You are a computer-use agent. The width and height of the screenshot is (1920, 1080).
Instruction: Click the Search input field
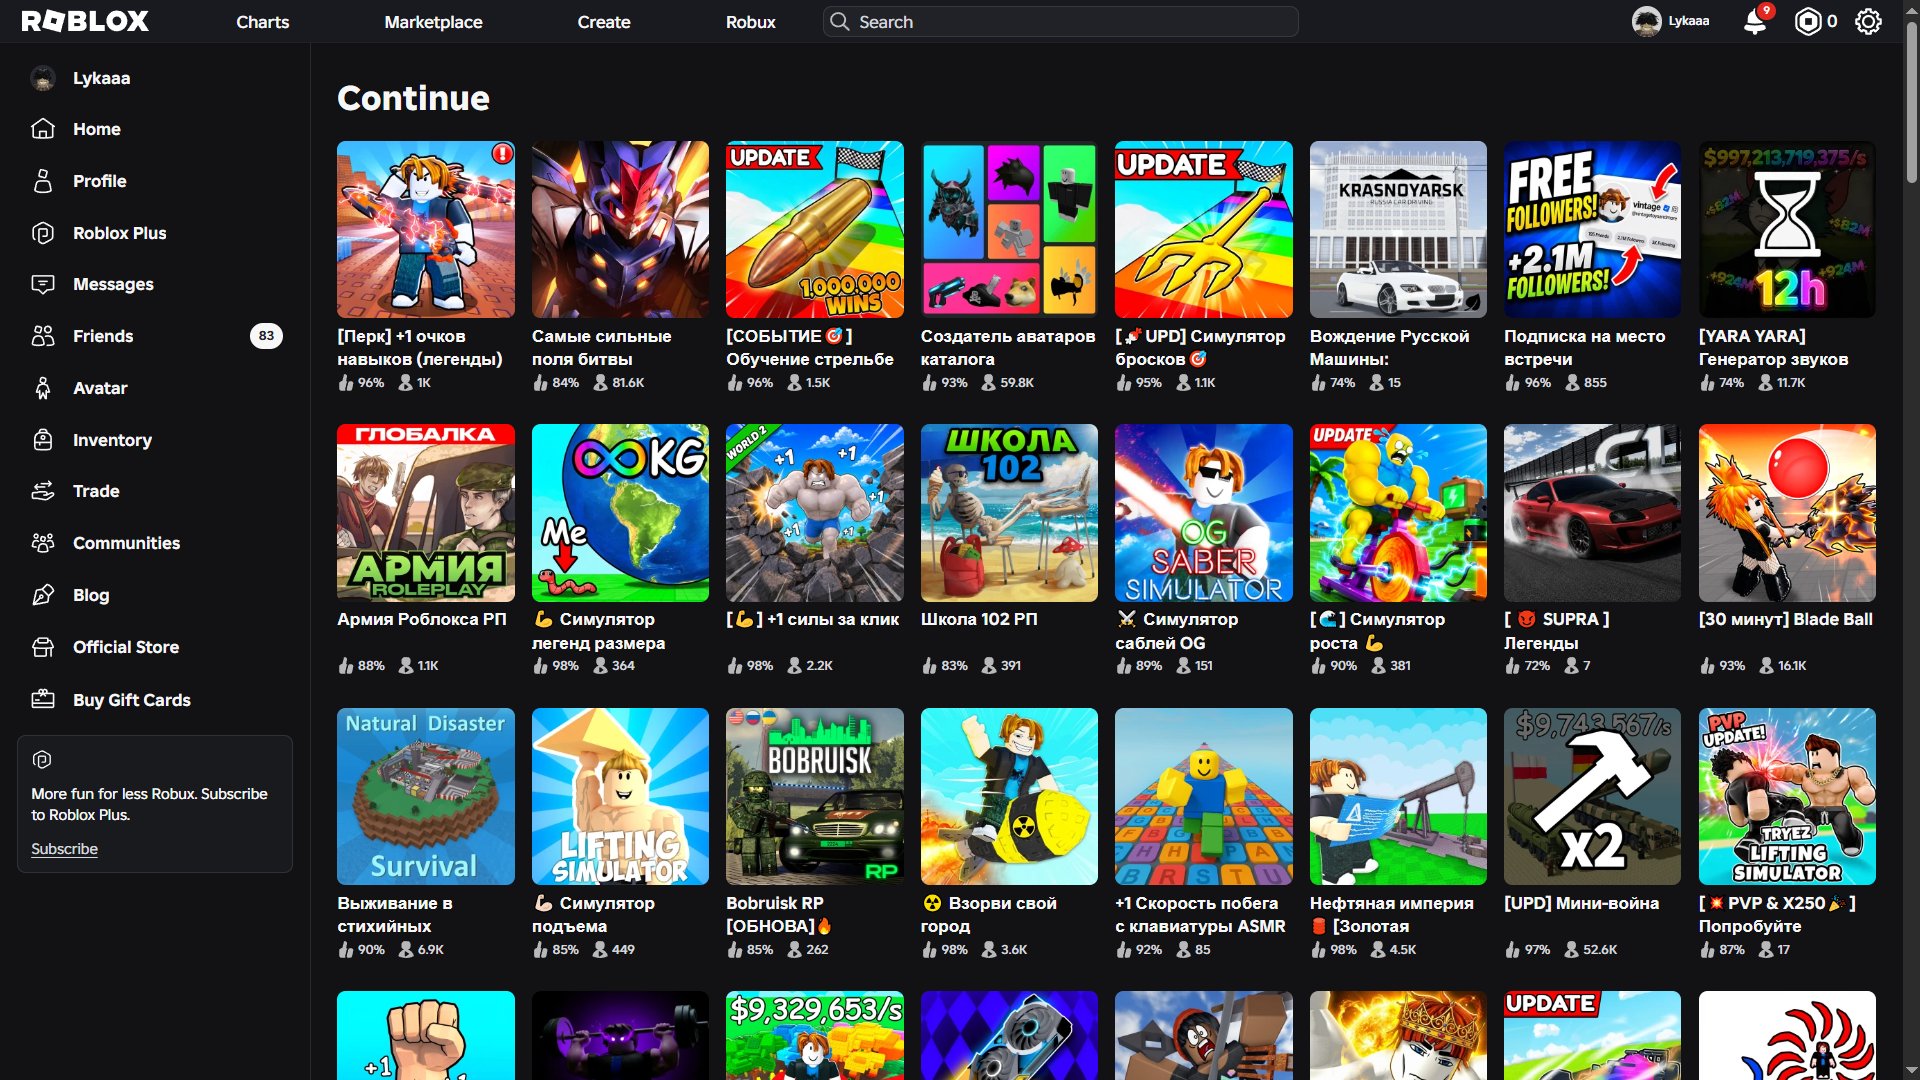click(1060, 22)
